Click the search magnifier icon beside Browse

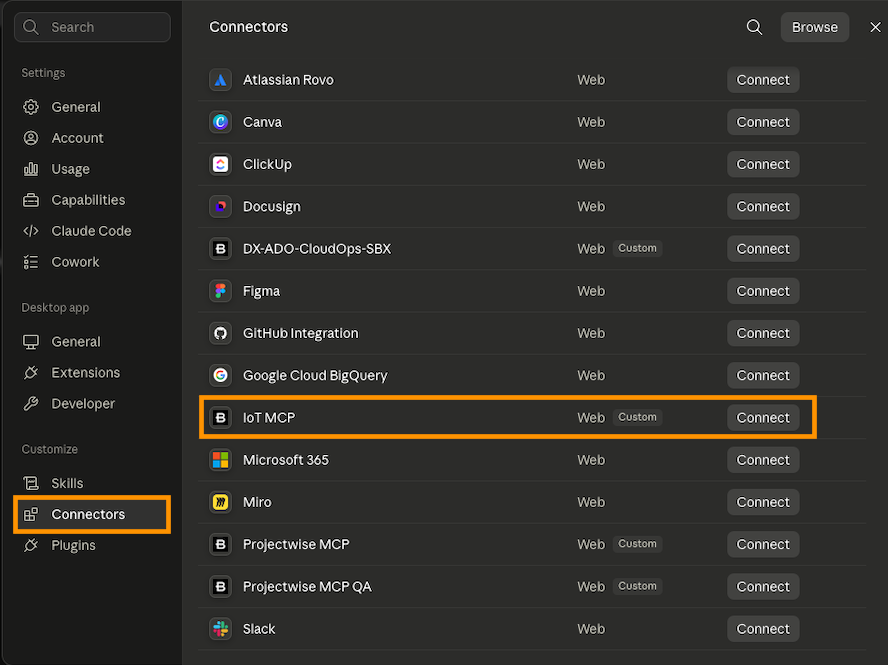[754, 27]
